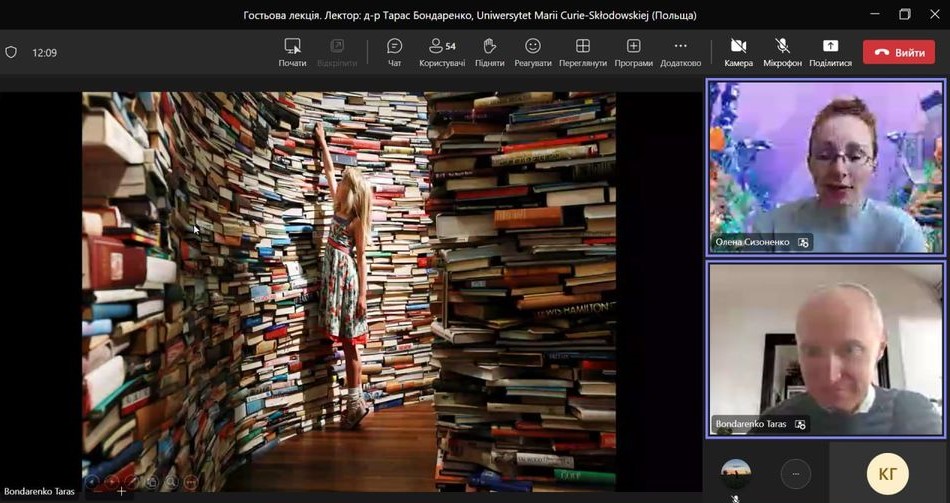Click the zoom magnifier on shared slide

pos(171,482)
